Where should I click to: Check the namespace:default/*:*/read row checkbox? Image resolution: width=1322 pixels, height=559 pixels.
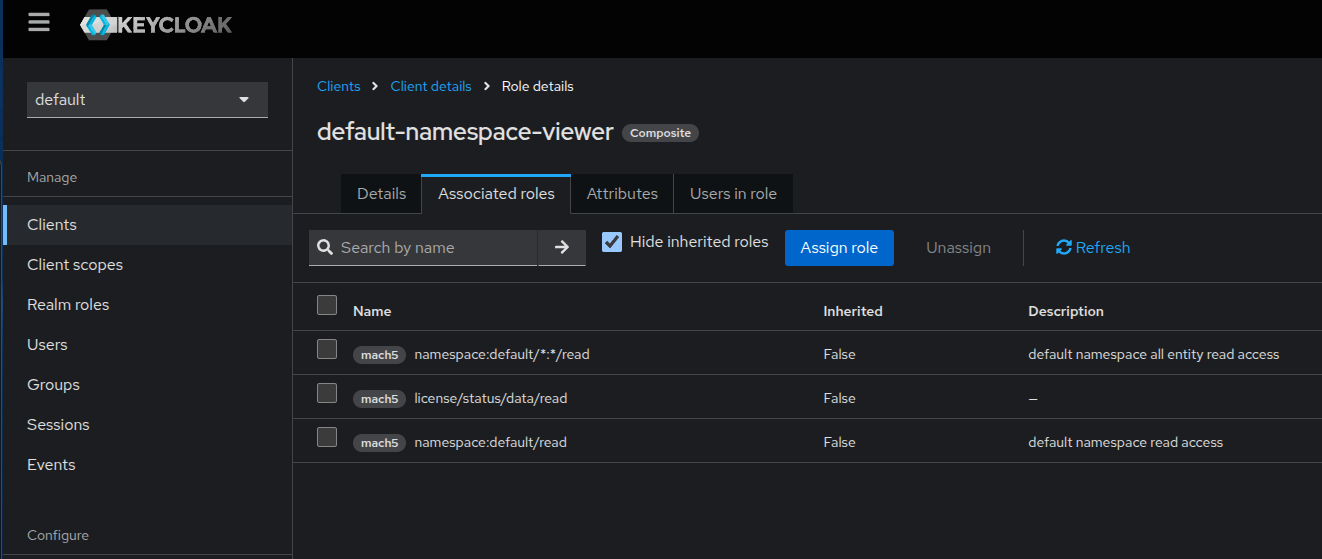327,349
